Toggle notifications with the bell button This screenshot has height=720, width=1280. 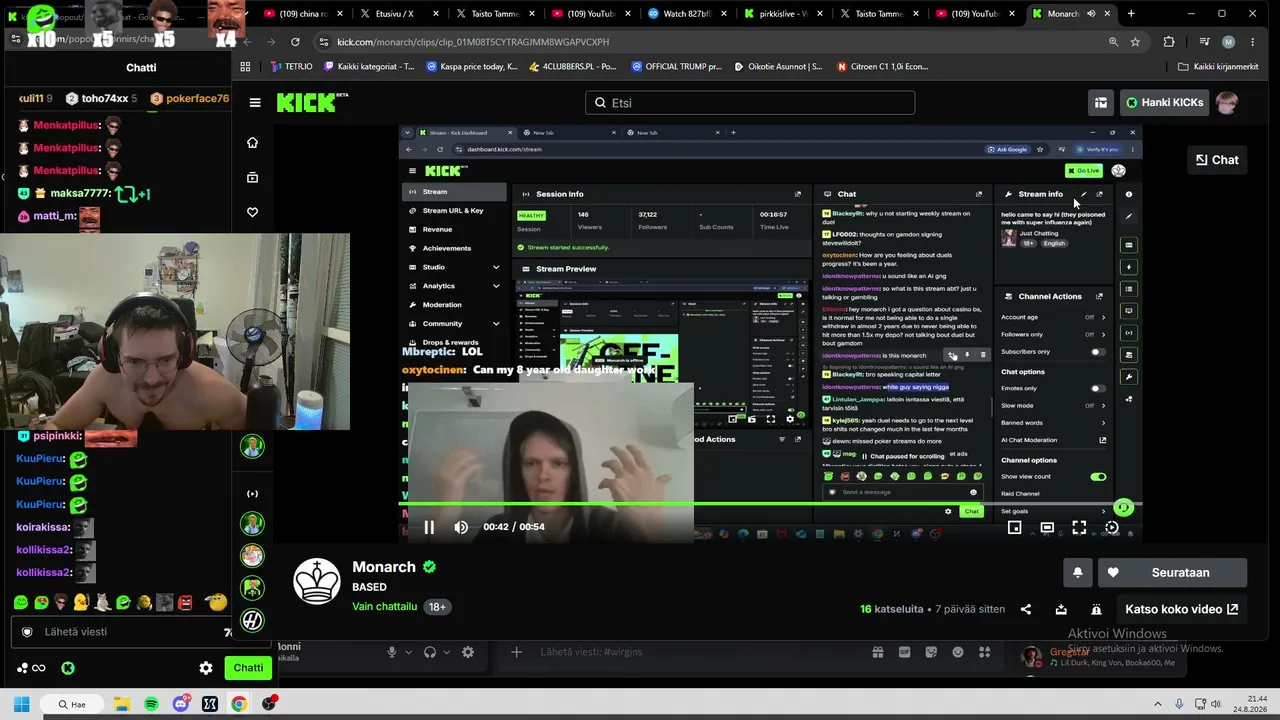[1077, 573]
